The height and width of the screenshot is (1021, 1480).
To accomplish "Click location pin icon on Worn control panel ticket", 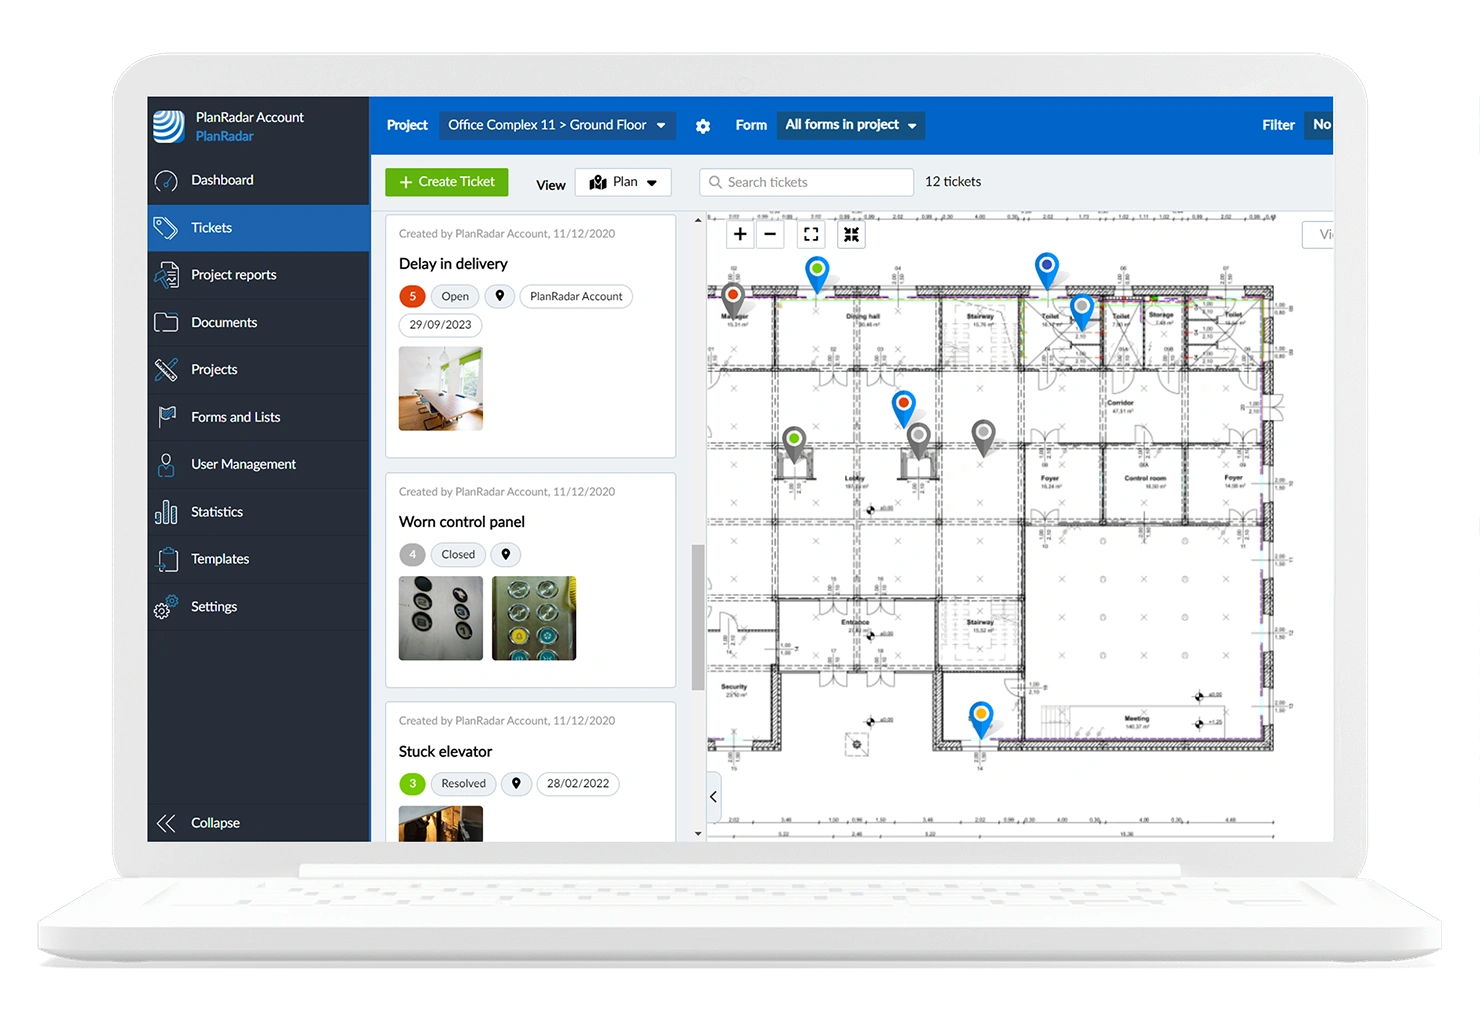I will pyautogui.click(x=506, y=554).
